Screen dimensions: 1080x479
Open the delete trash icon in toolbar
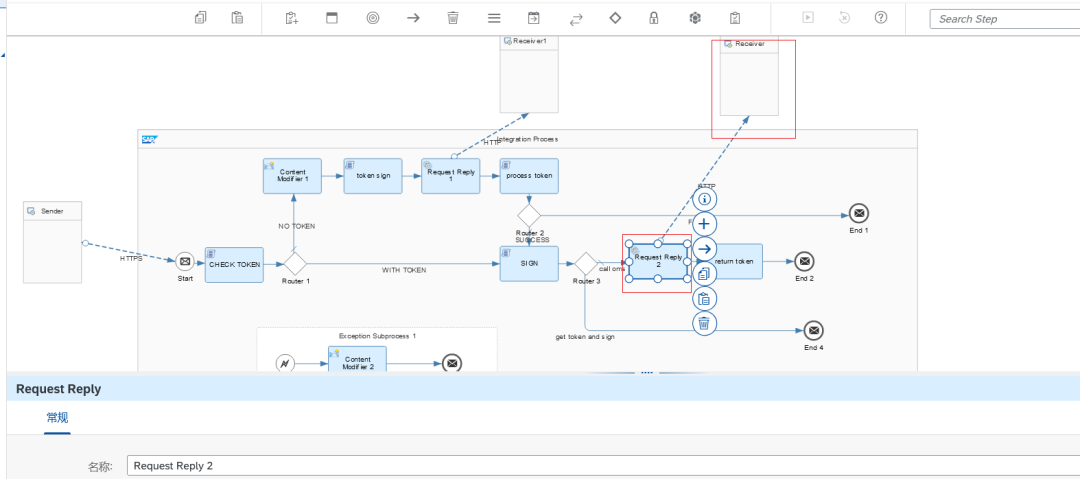tap(453, 18)
